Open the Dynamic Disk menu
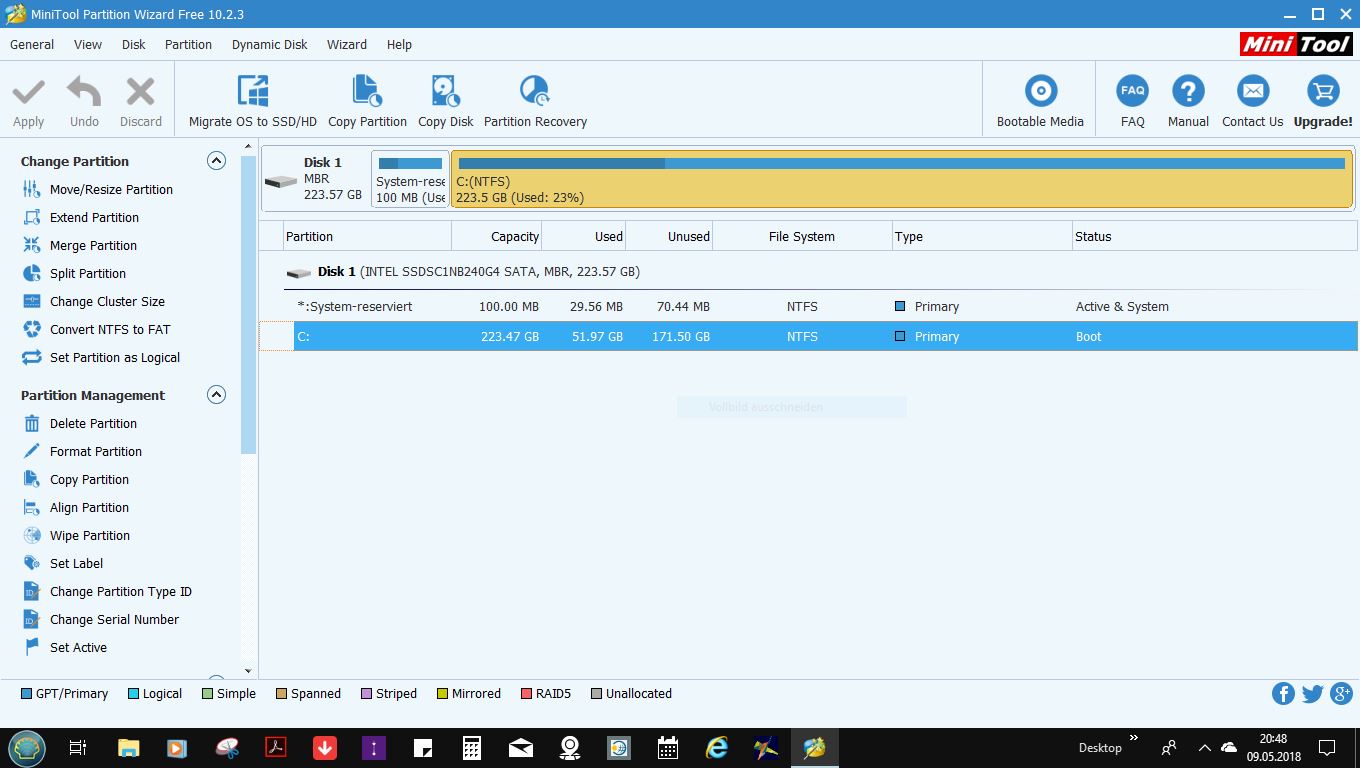Viewport: 1360px width, 768px height. tap(270, 44)
